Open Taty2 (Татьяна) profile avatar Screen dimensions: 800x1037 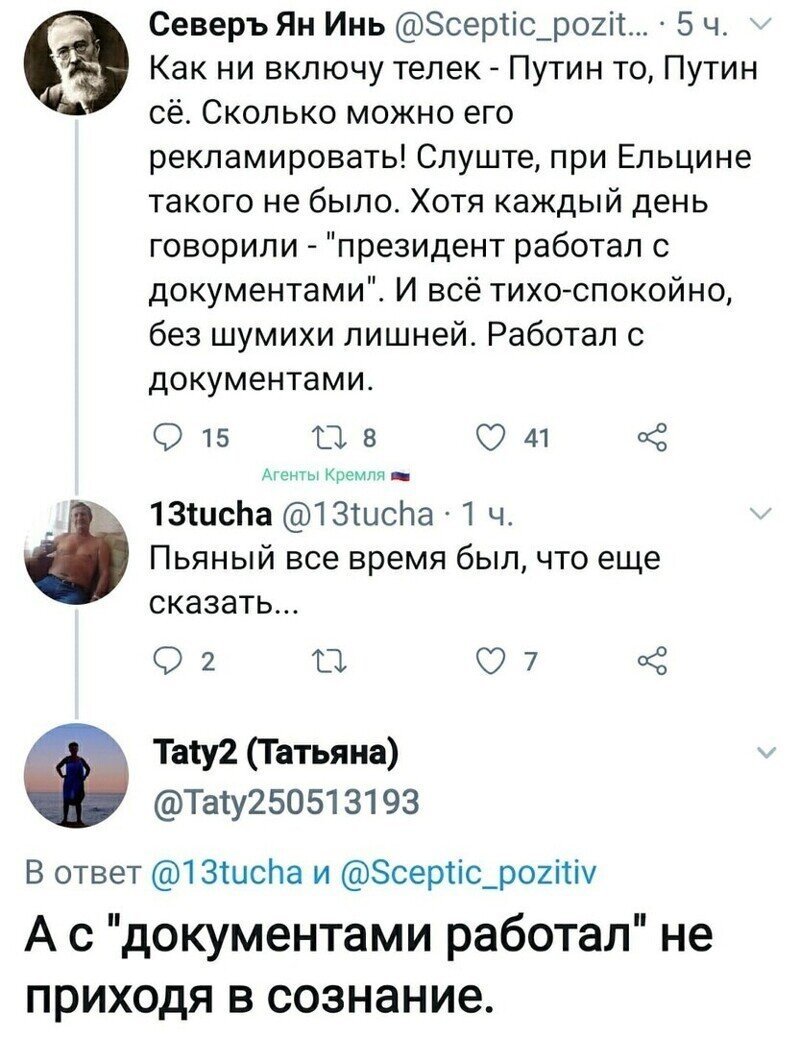click(x=76, y=776)
